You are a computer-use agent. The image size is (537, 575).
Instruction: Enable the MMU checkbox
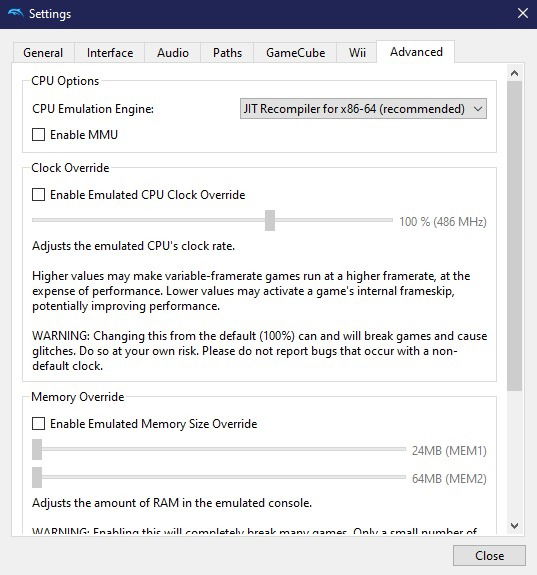[x=39, y=135]
